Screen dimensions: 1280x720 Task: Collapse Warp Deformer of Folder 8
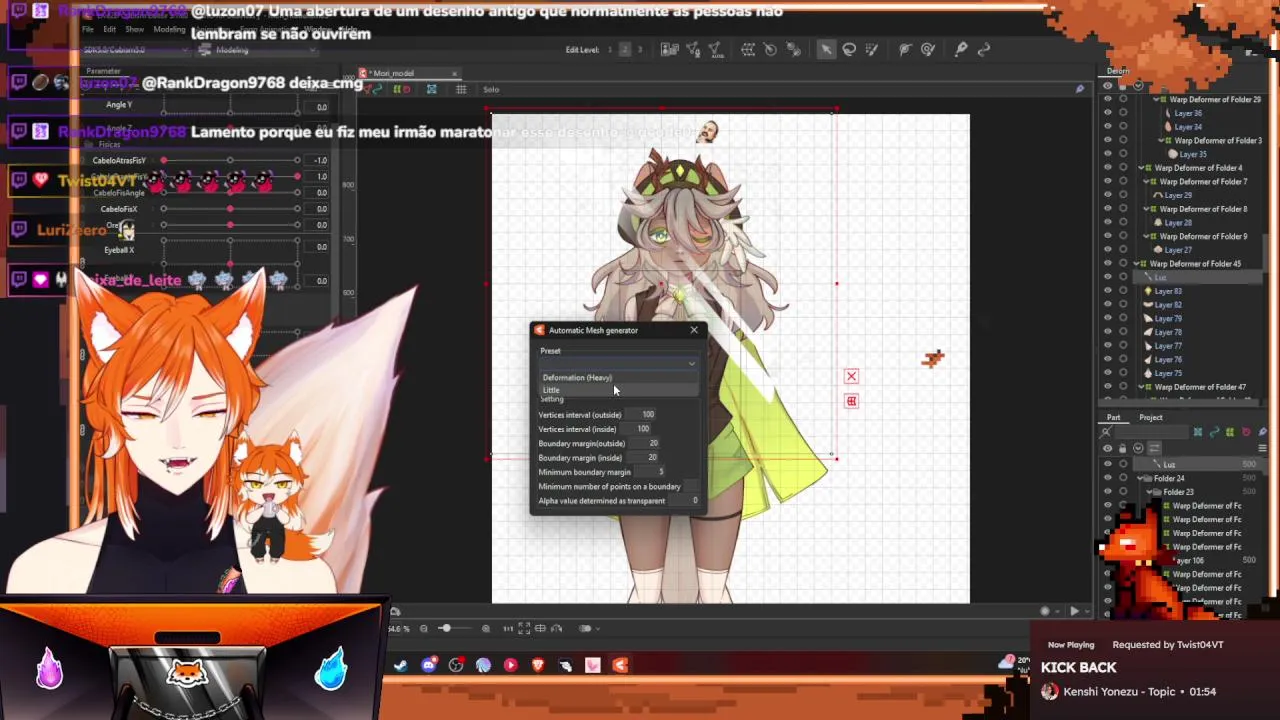(1147, 209)
